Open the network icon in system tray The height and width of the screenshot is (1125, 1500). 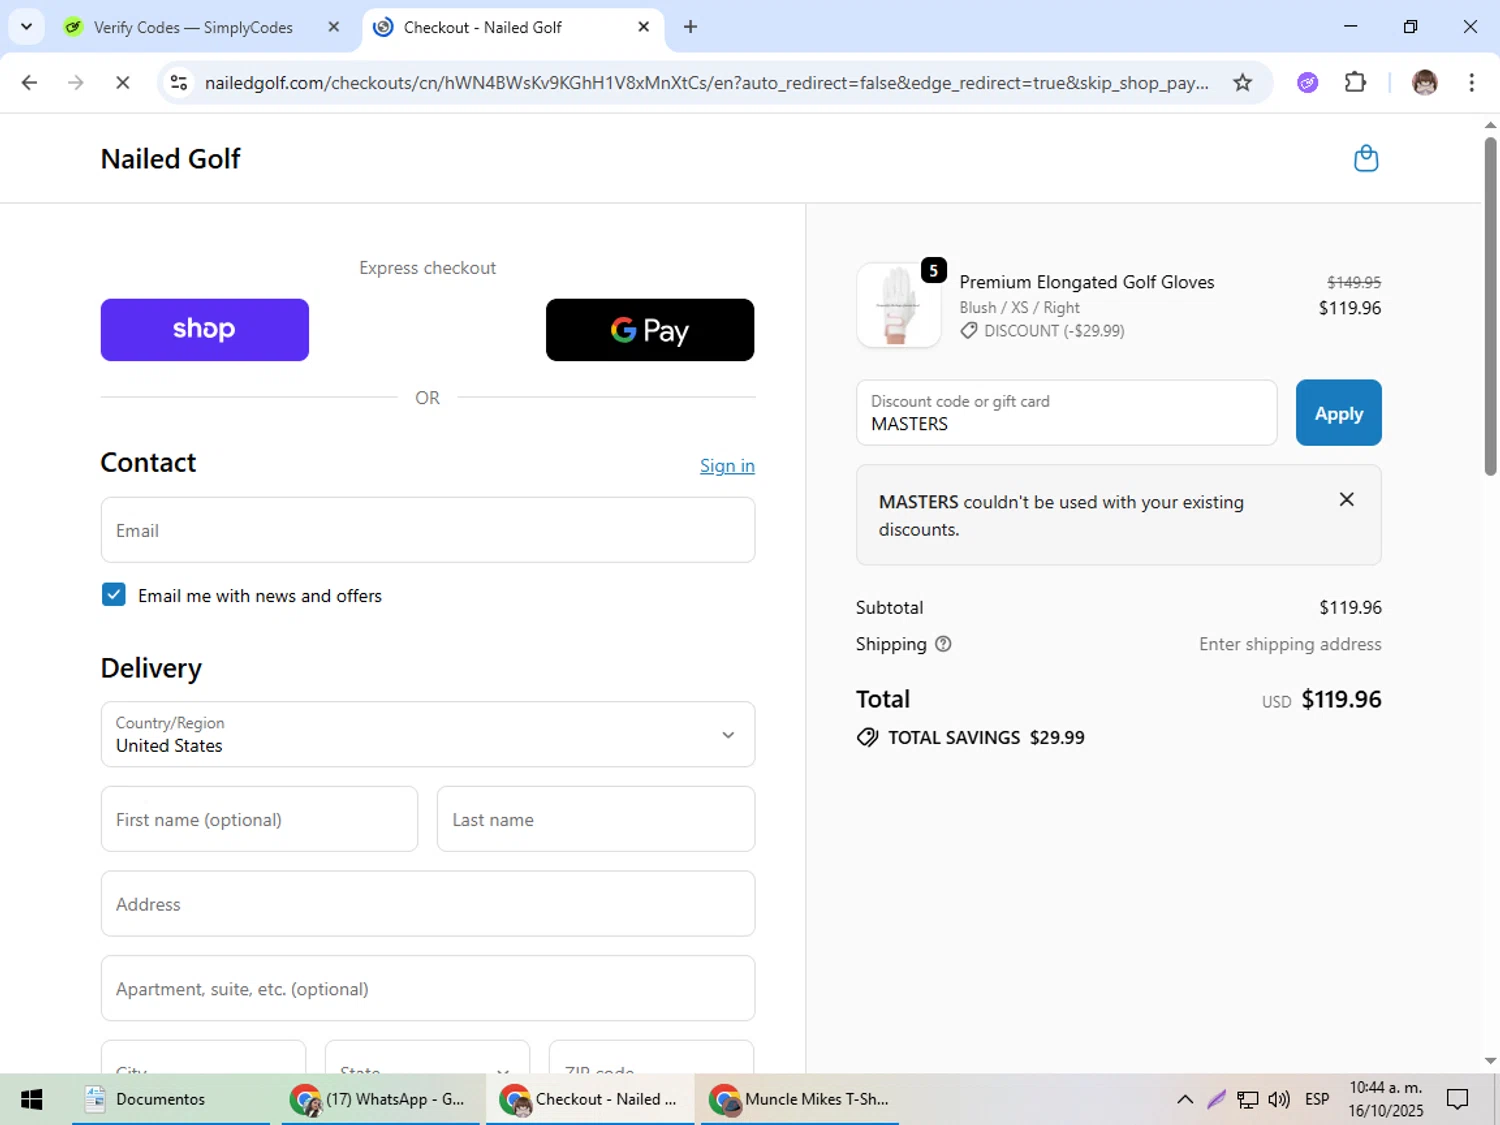point(1247,1099)
